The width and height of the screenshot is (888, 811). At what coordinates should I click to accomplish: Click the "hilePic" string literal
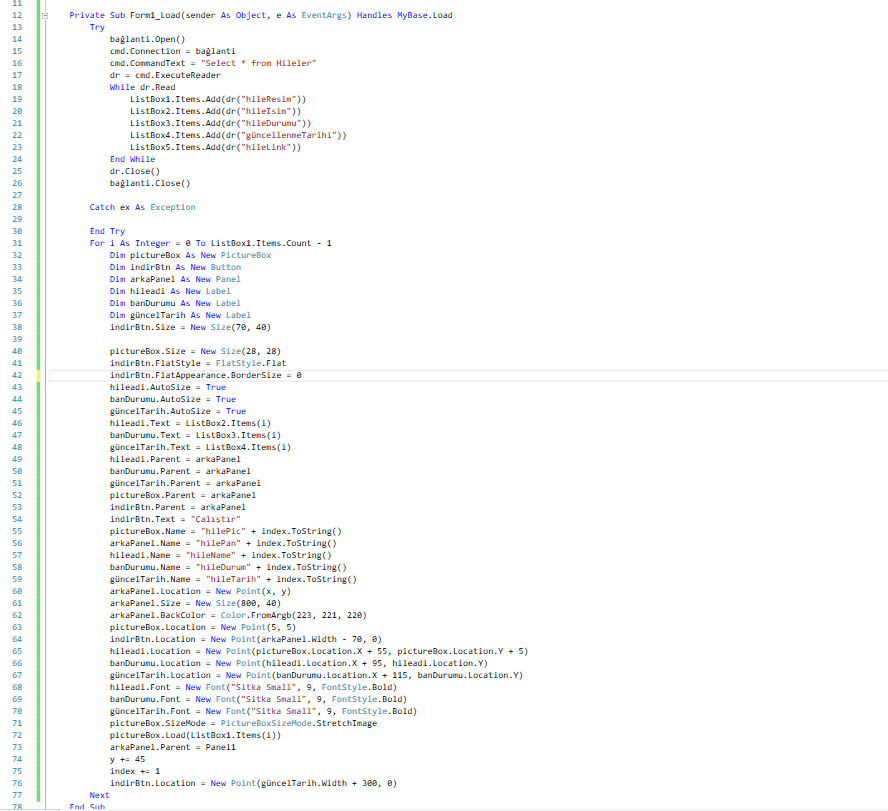(223, 531)
